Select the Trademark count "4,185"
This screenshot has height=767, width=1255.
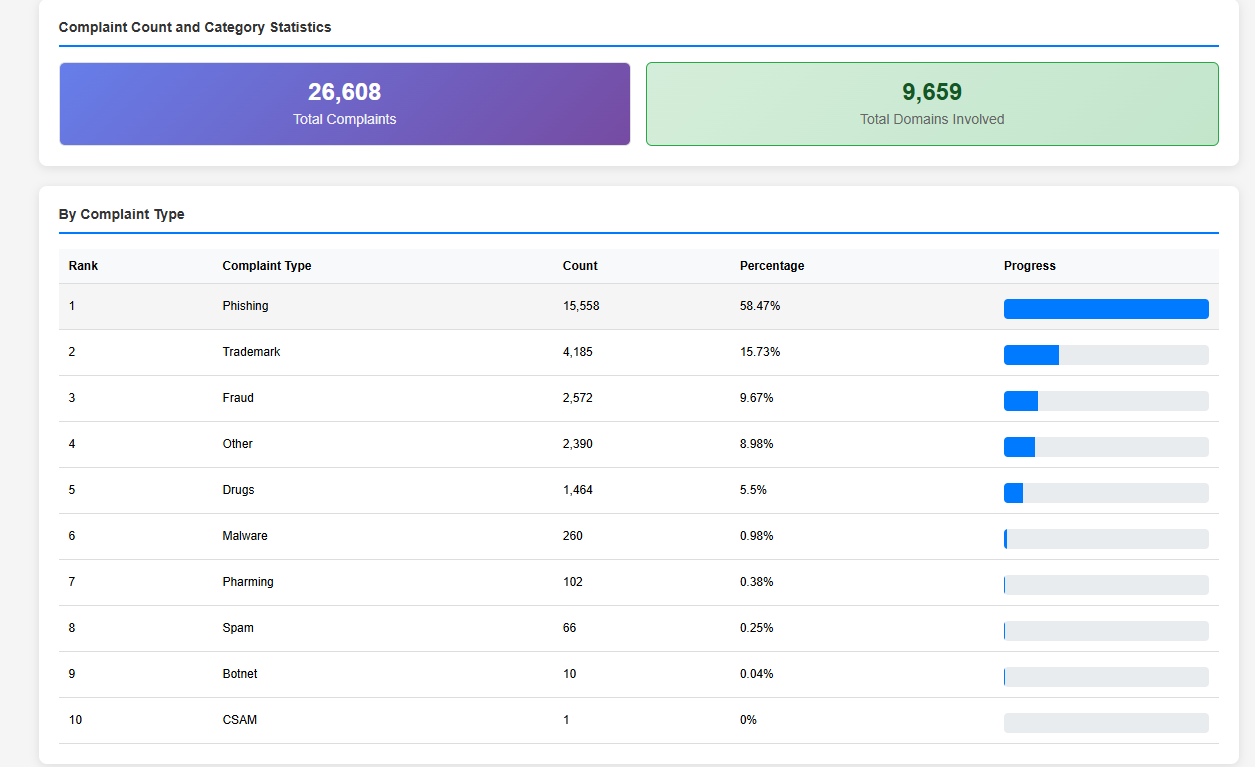pos(578,352)
